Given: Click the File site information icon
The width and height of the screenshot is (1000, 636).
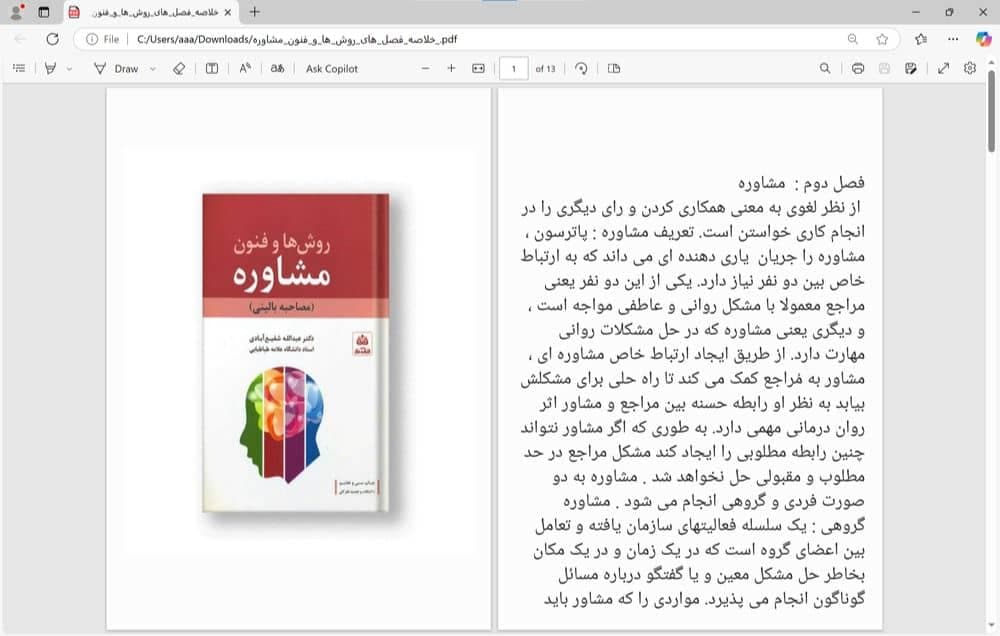Looking at the screenshot, I should coord(92,39).
